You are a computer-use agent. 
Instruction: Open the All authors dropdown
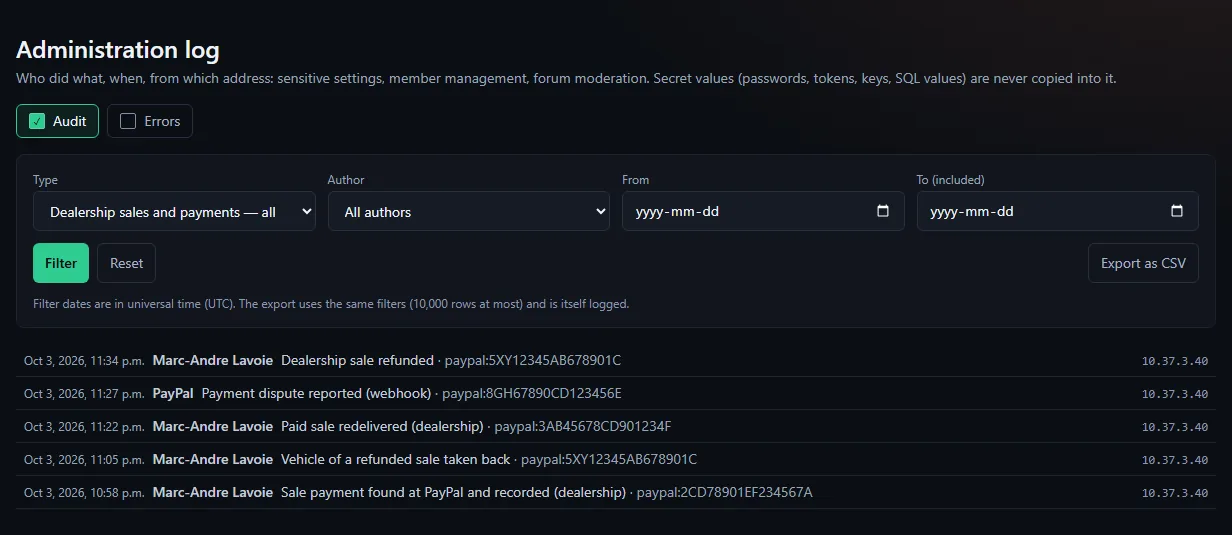click(x=469, y=212)
